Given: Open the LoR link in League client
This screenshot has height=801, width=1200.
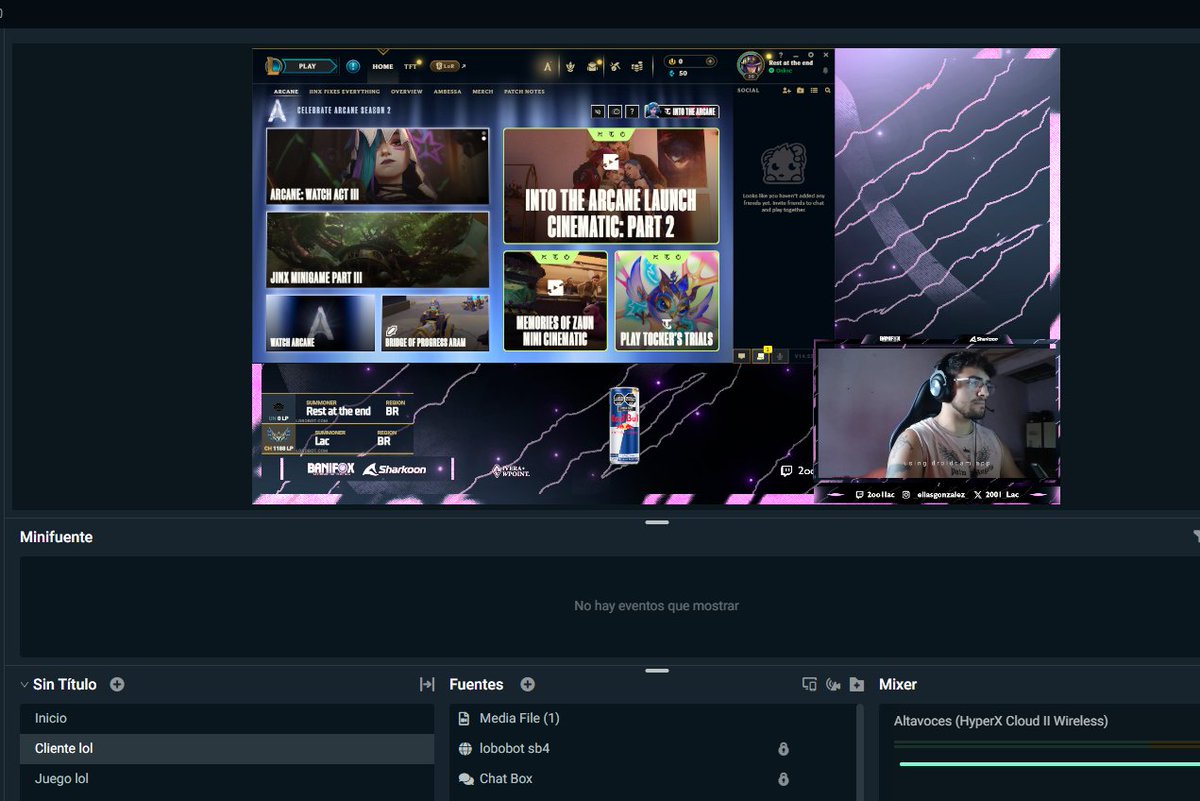Looking at the screenshot, I should (x=446, y=66).
